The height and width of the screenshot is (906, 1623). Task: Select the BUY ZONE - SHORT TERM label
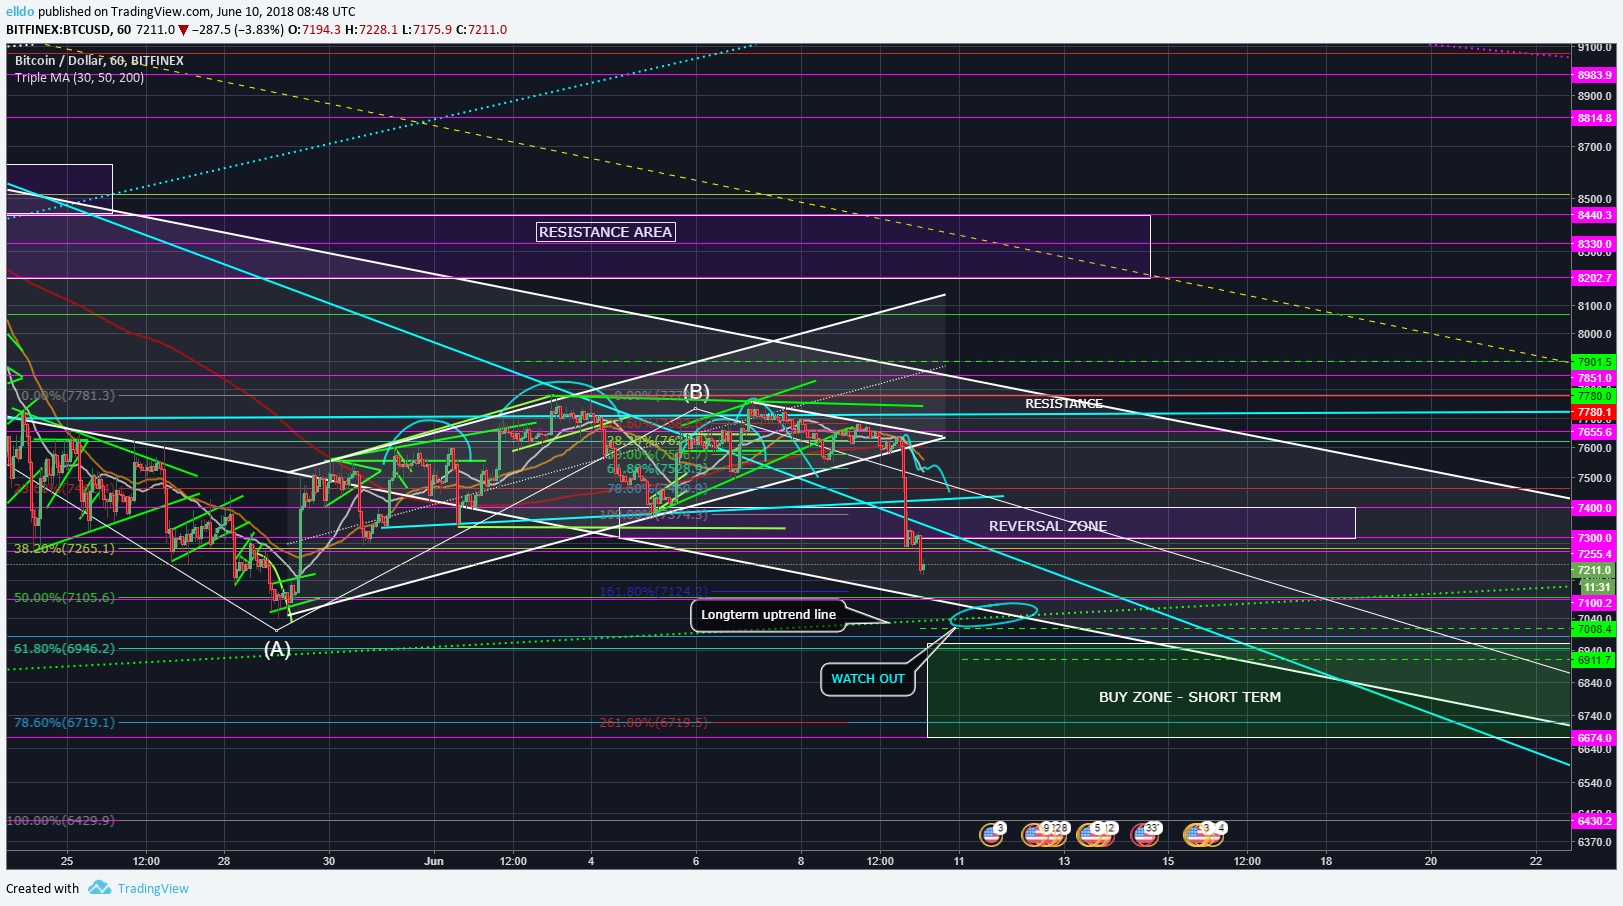(x=1190, y=697)
